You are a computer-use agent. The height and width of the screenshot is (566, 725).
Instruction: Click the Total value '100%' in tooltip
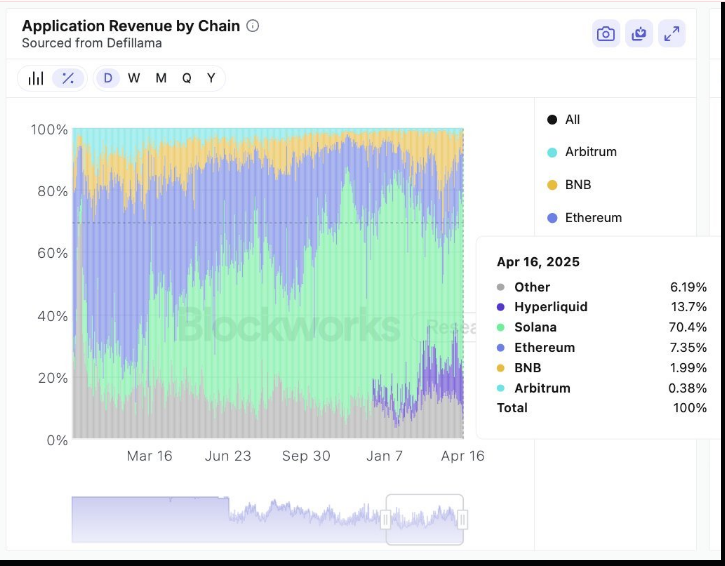pyautogui.click(x=690, y=408)
